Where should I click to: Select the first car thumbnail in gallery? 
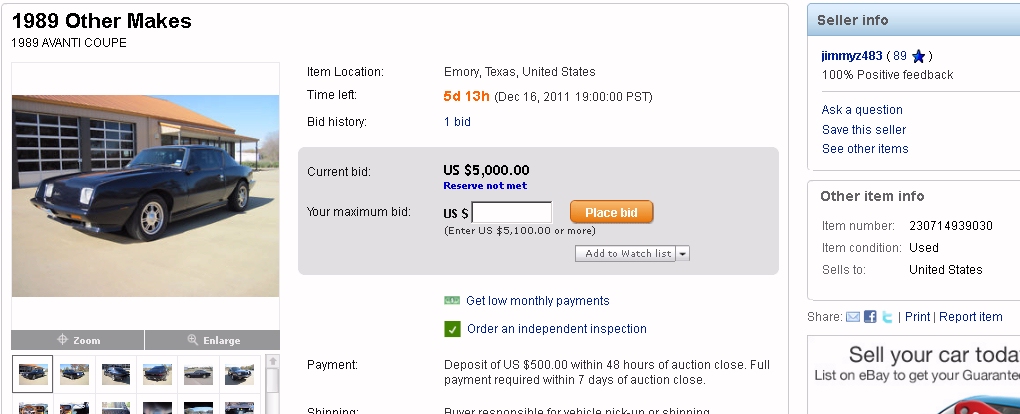pyautogui.click(x=33, y=374)
